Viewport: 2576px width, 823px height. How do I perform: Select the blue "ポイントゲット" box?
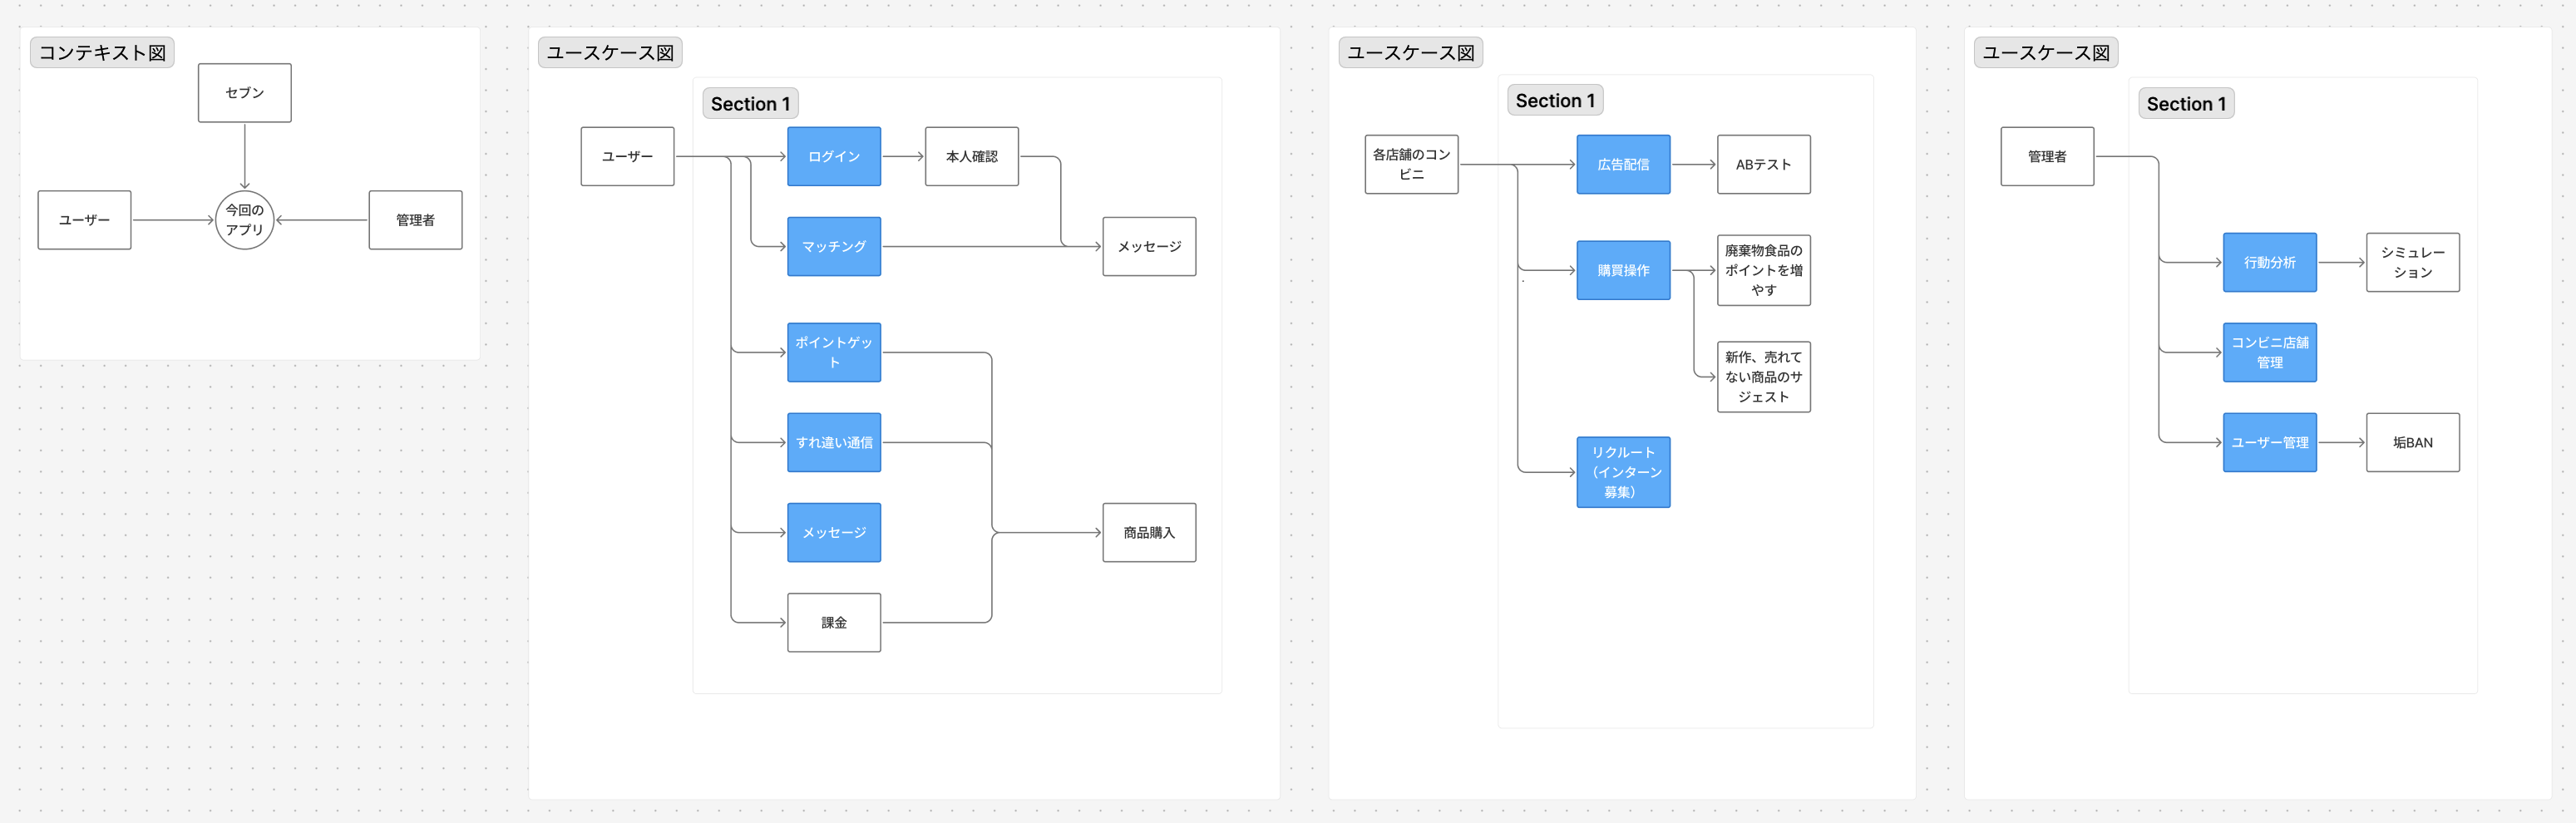point(833,352)
